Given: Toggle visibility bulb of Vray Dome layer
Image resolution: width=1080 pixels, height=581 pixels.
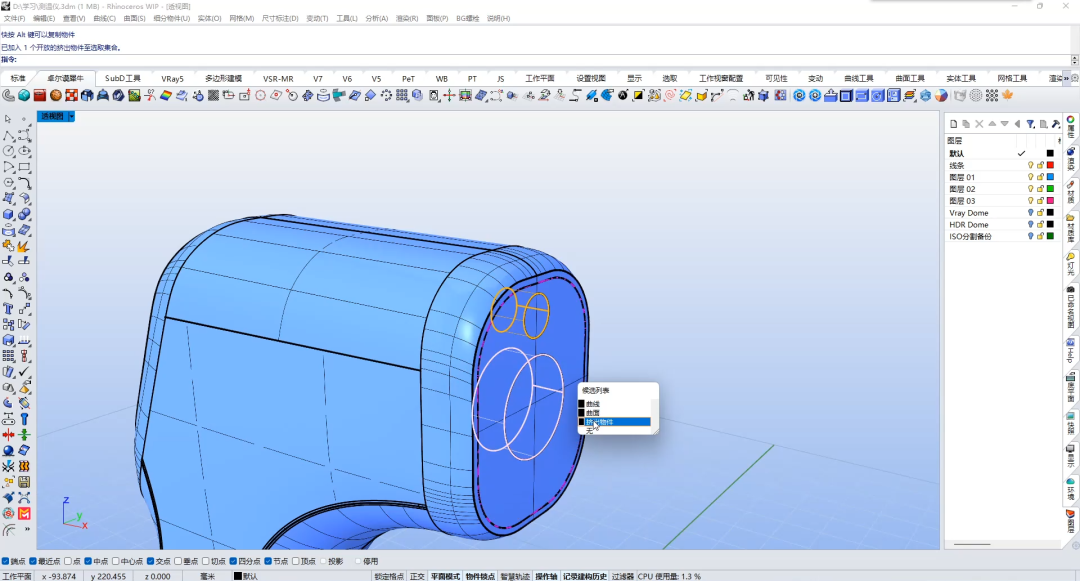Looking at the screenshot, I should [x=1030, y=213].
